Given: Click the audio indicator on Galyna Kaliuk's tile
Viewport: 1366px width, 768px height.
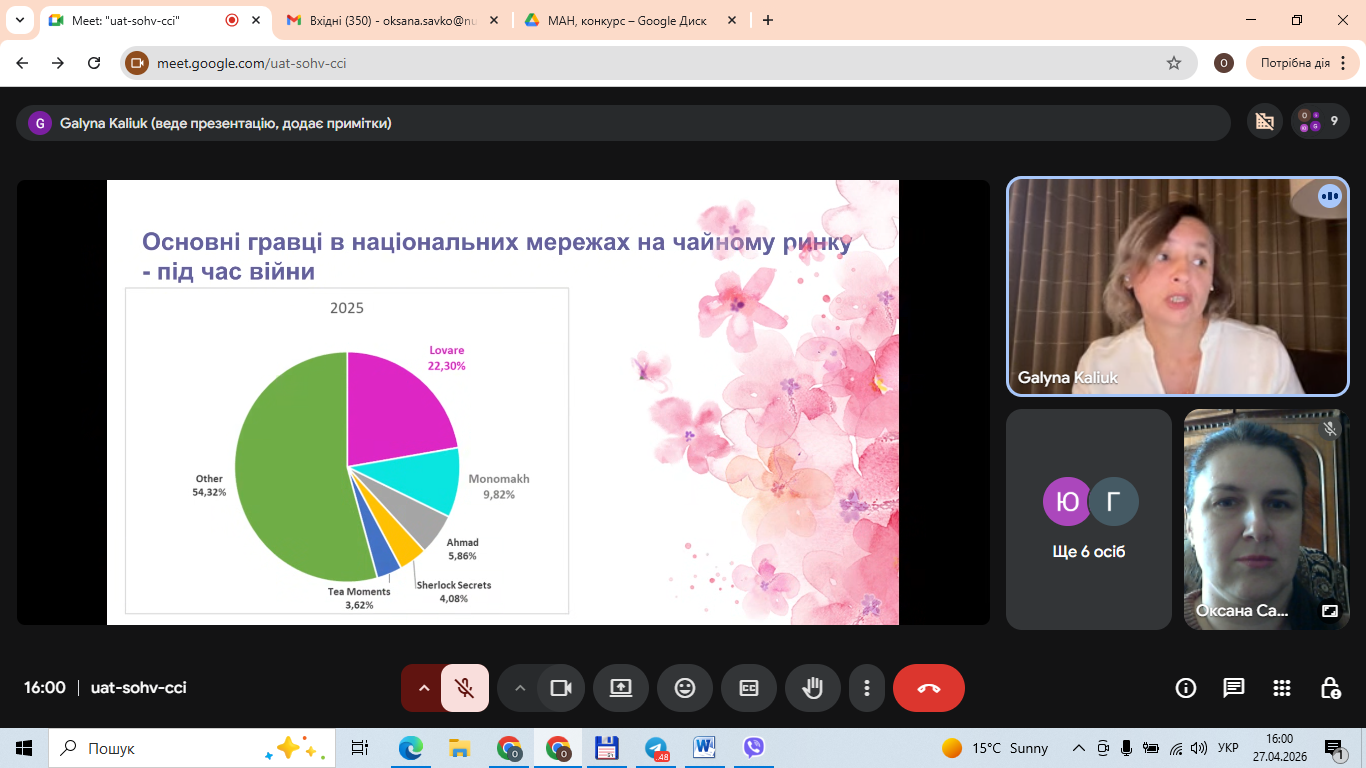Looking at the screenshot, I should pos(1329,196).
